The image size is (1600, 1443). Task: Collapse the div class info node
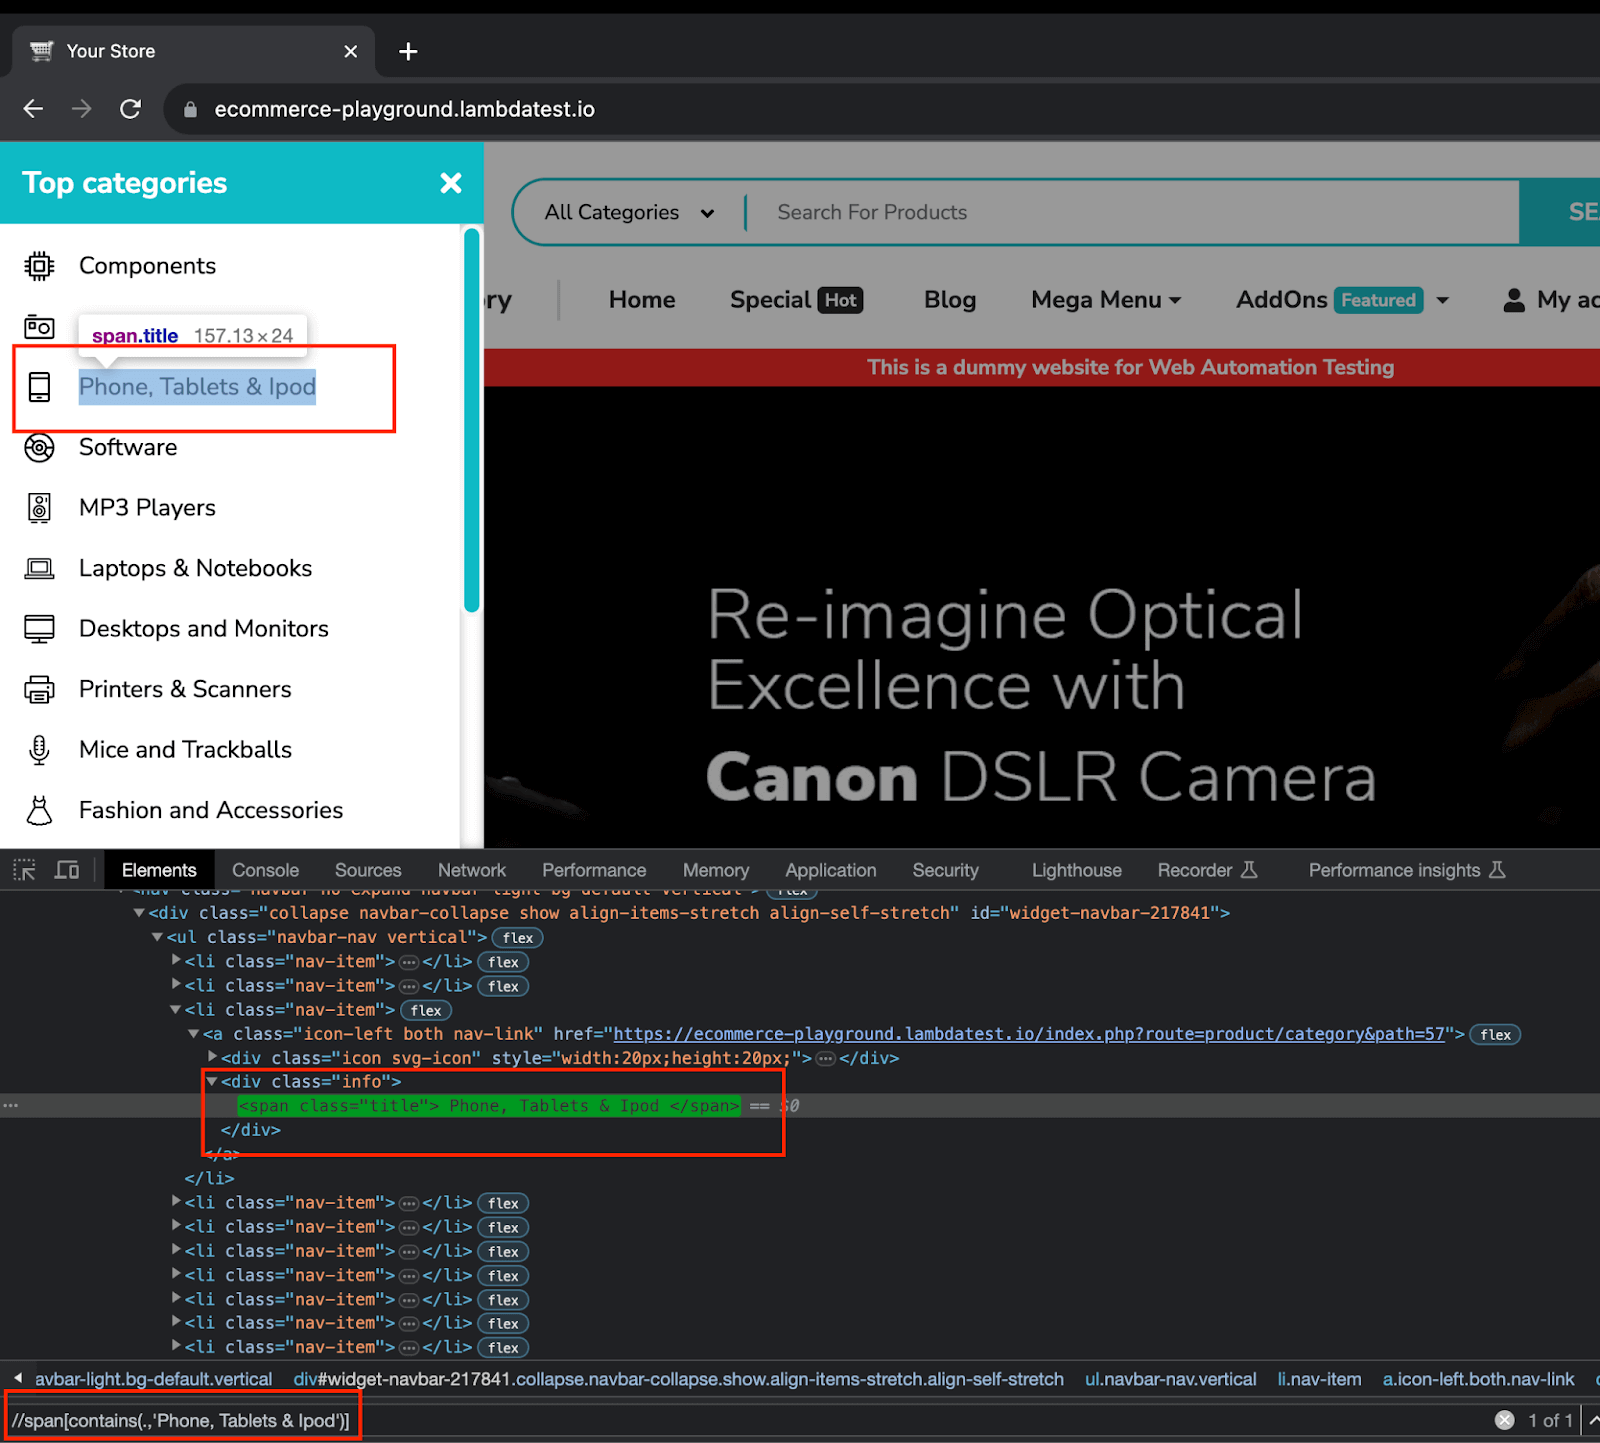pyautogui.click(x=212, y=1082)
